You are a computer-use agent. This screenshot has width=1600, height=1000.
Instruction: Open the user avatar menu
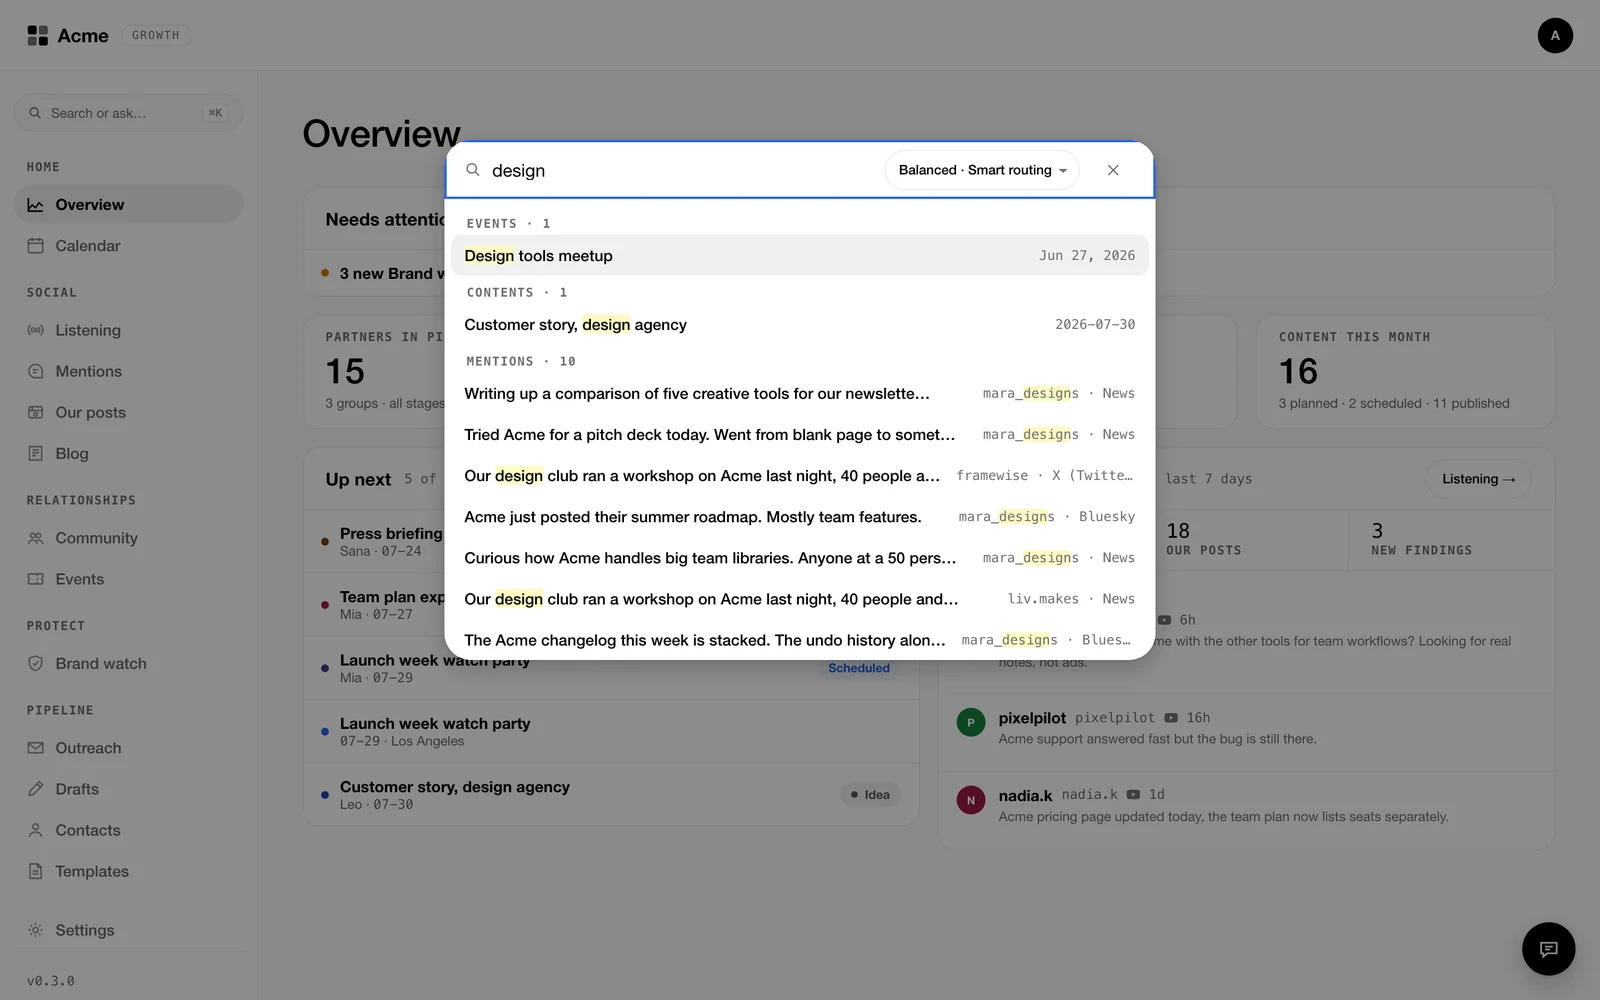[x=1555, y=36]
